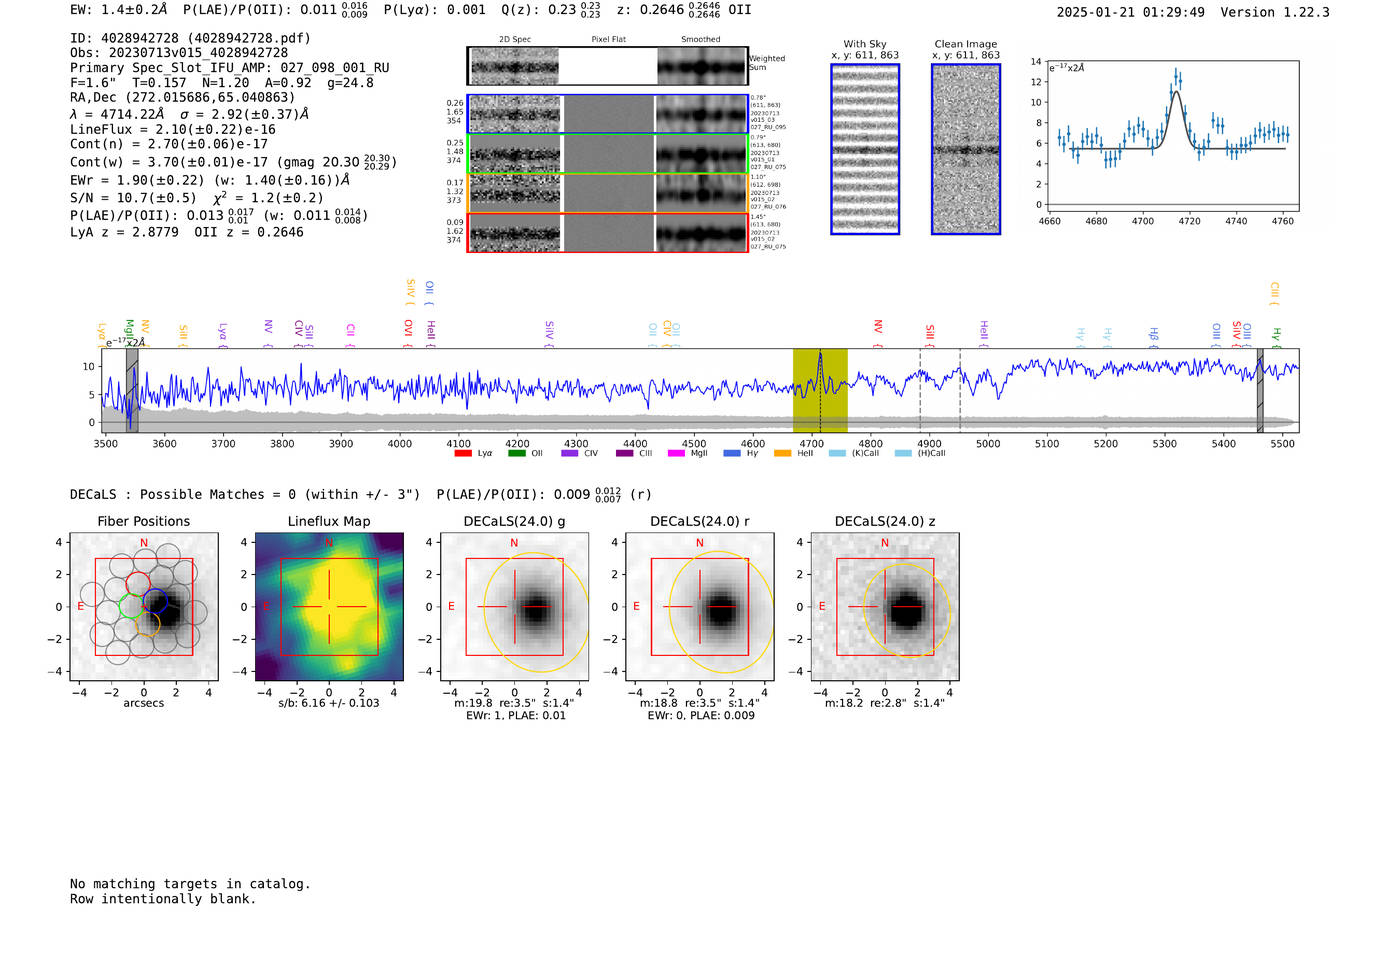1400x953 pixels.
Task: Select the blue-outlined fiber row 027_RU_095
Action: click(x=608, y=114)
